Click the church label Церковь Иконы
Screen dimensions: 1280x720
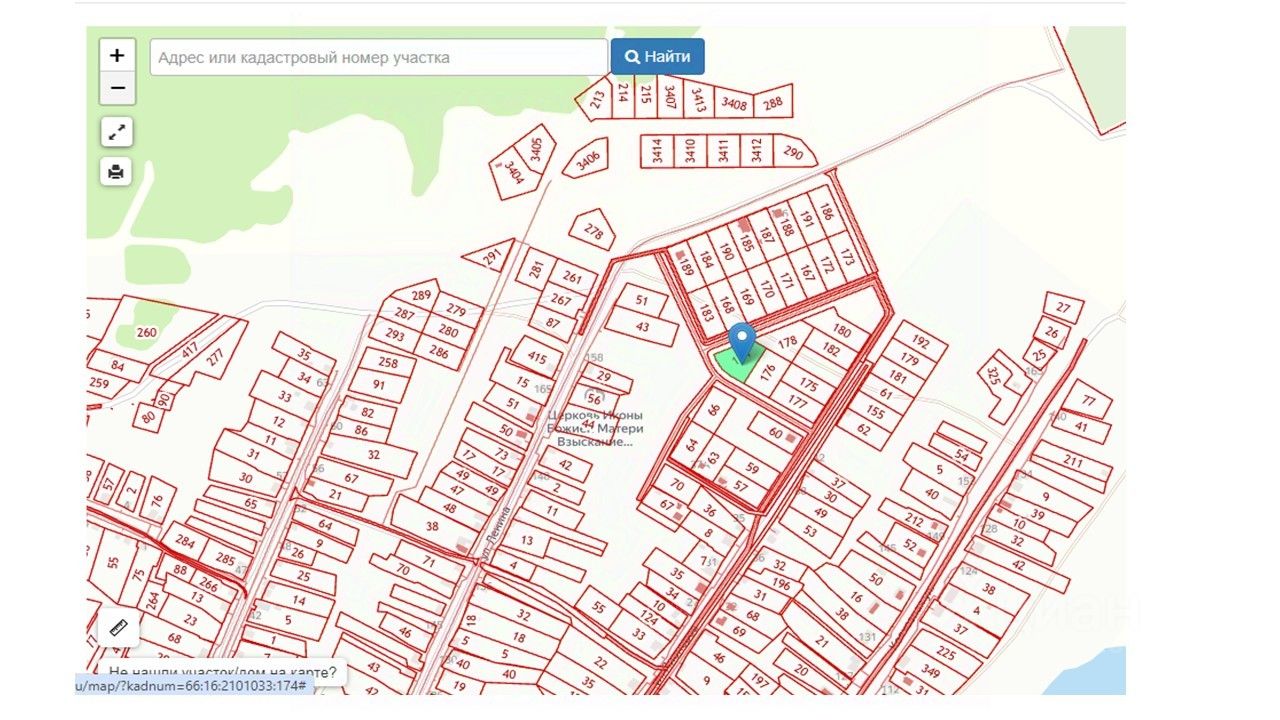(596, 415)
